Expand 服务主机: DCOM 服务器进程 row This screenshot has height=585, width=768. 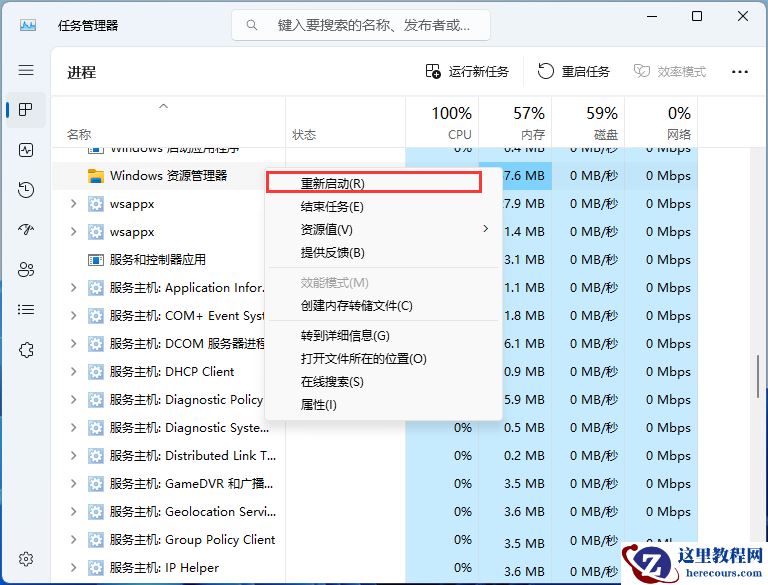[x=73, y=343]
